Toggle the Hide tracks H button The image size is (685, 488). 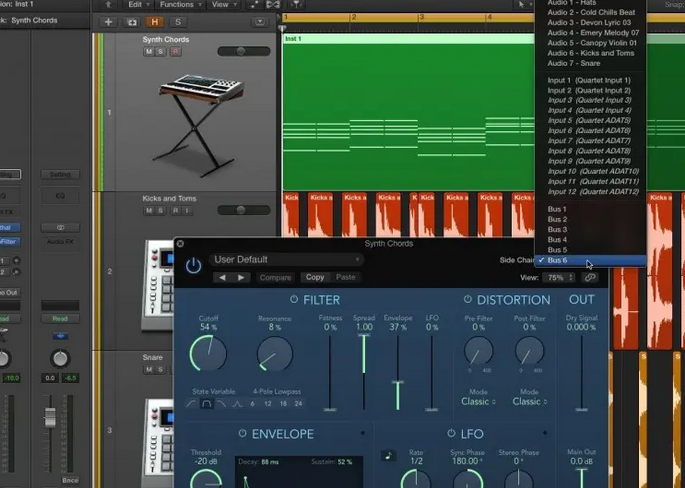pos(155,22)
